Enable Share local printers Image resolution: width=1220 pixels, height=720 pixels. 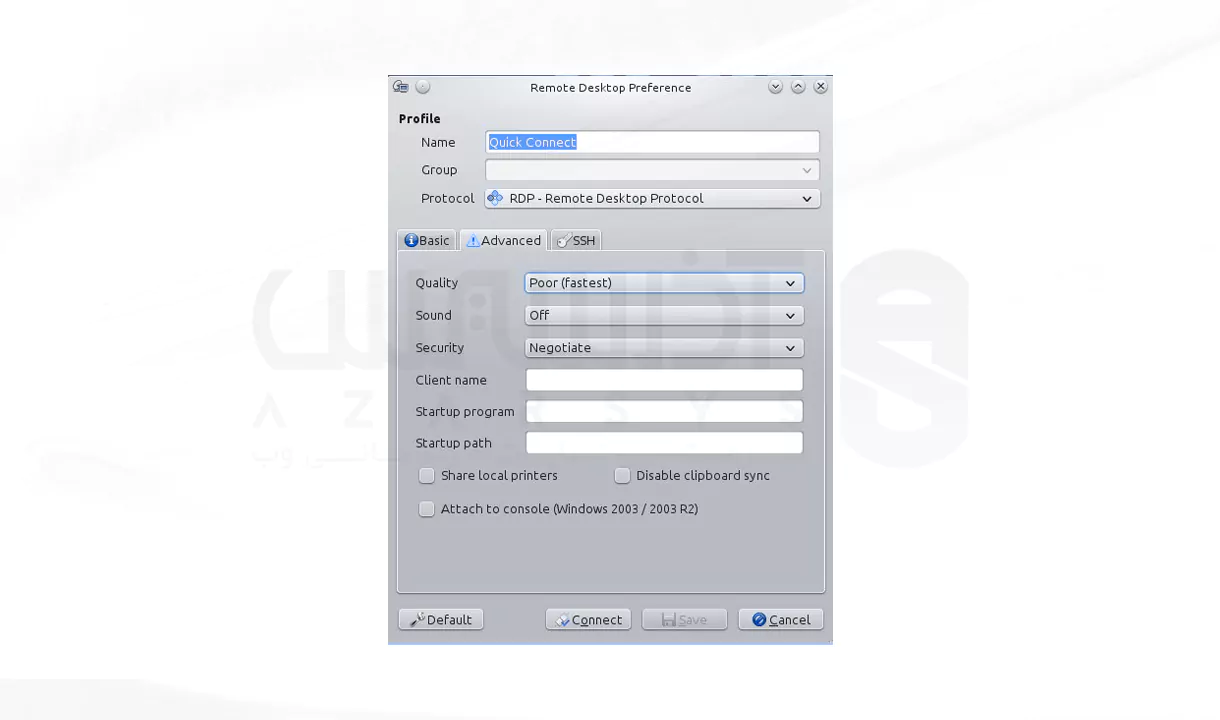427,475
